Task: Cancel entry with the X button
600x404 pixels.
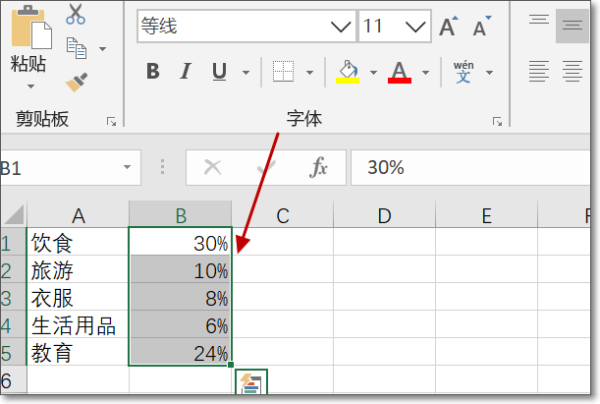Action: click(x=212, y=168)
